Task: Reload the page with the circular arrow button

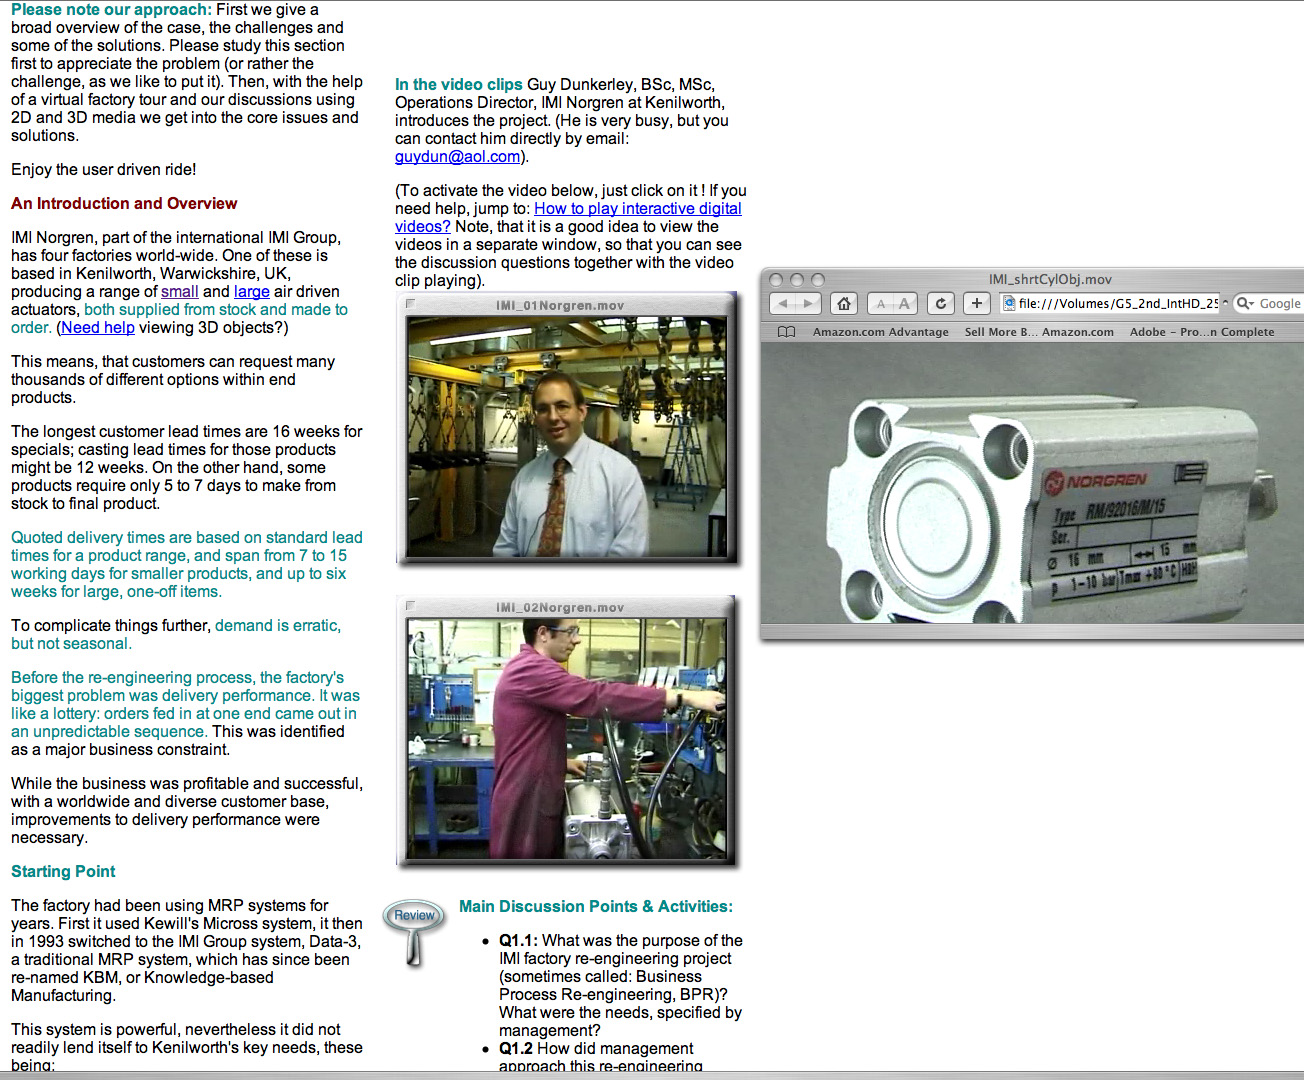Action: pos(941,303)
